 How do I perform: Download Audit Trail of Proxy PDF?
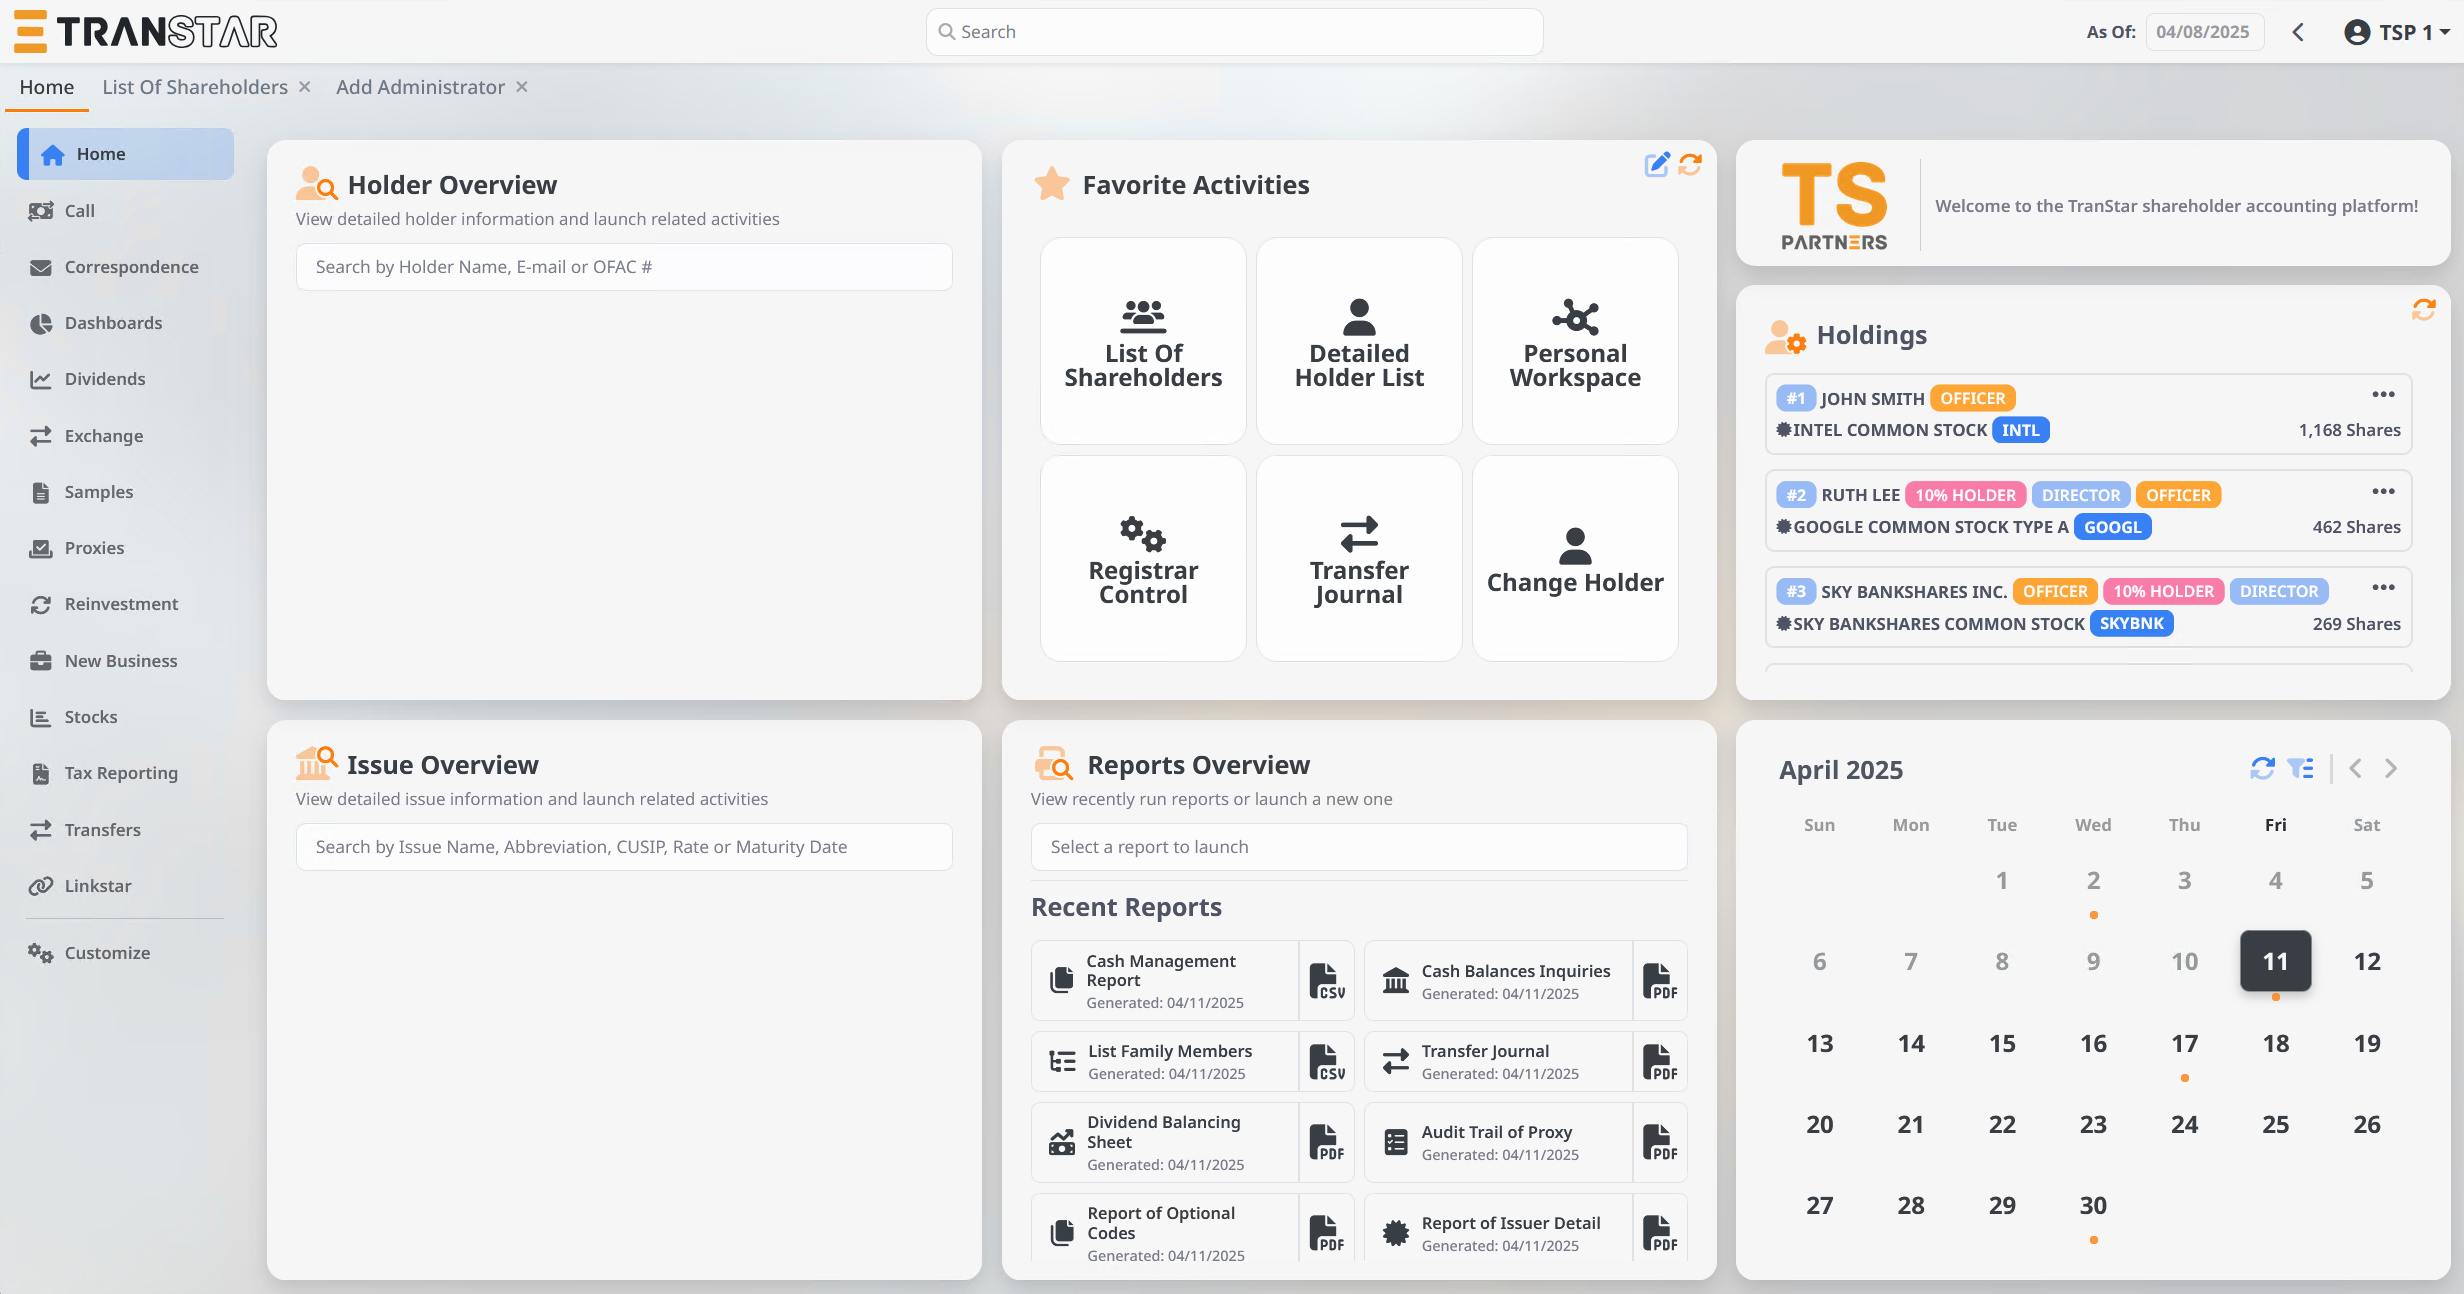1660,1142
